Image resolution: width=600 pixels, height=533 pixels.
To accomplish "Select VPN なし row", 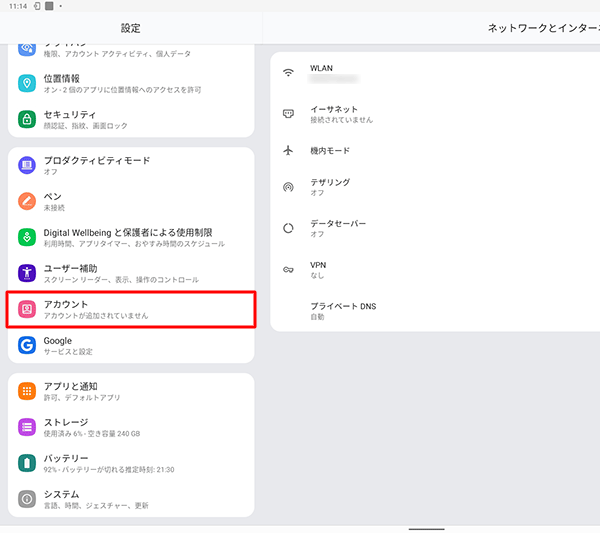I will [435, 269].
